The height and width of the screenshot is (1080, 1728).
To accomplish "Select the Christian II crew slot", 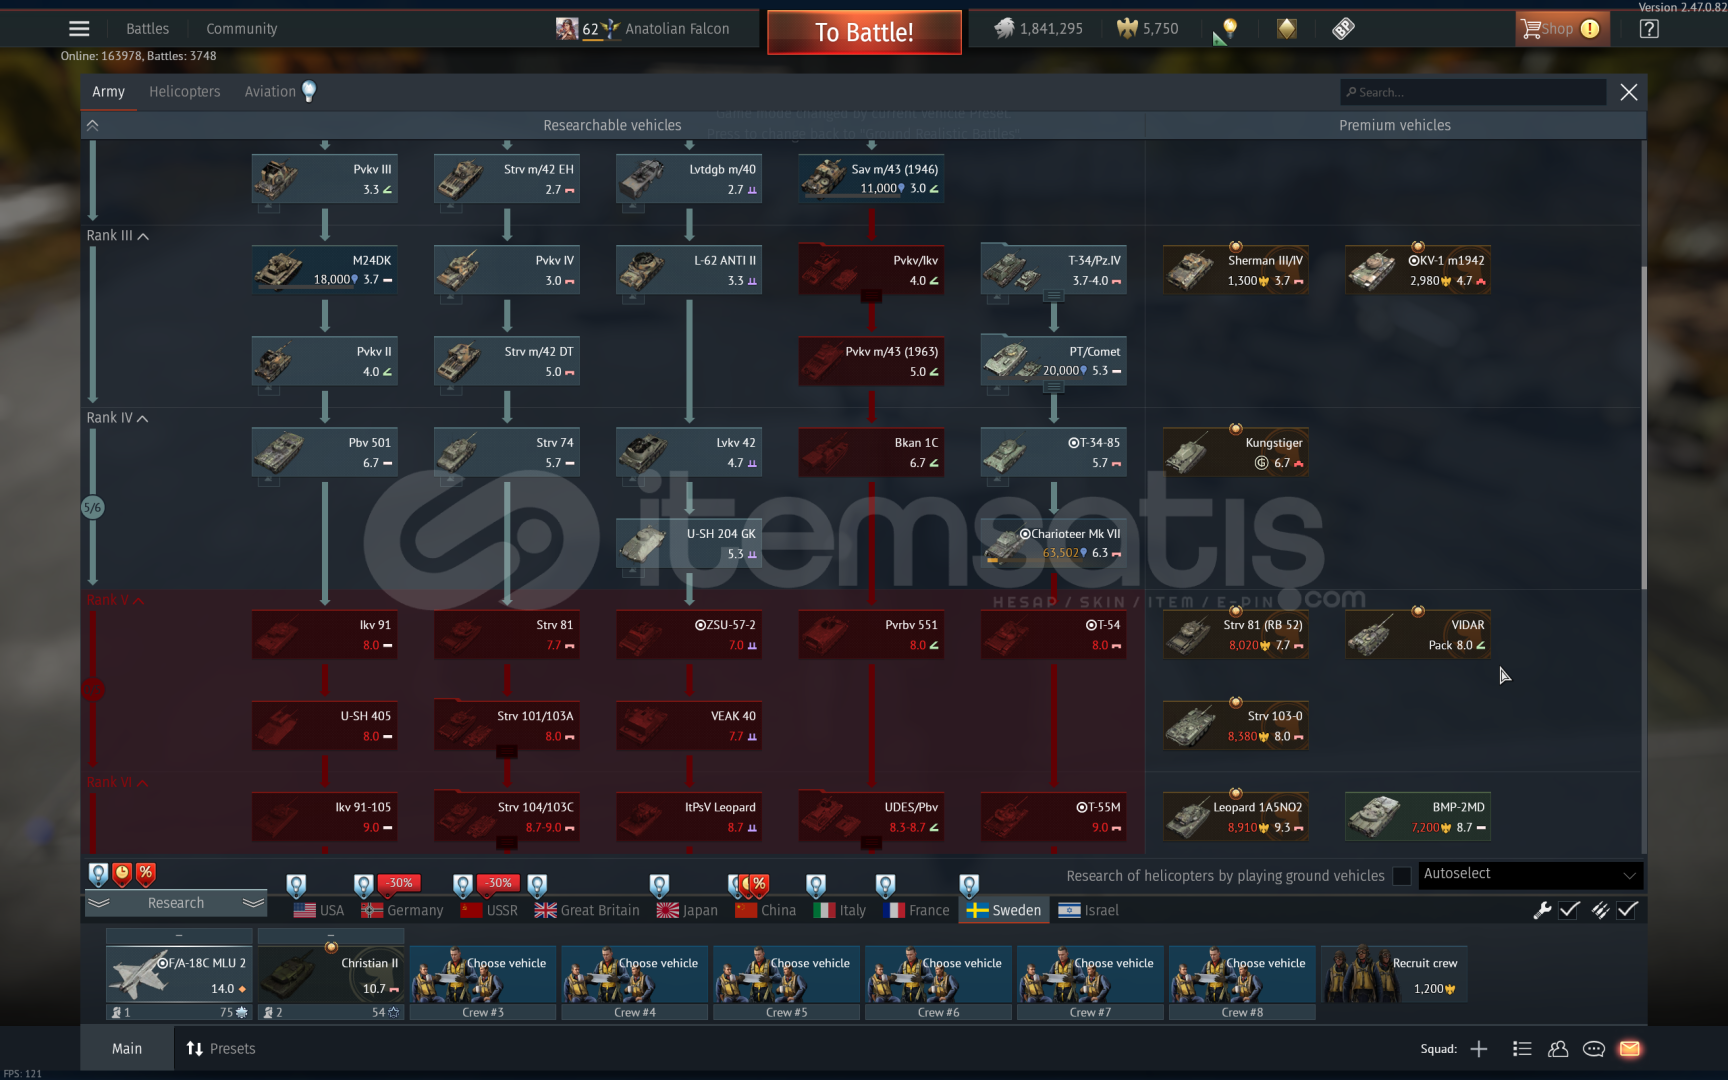I will coord(331,975).
